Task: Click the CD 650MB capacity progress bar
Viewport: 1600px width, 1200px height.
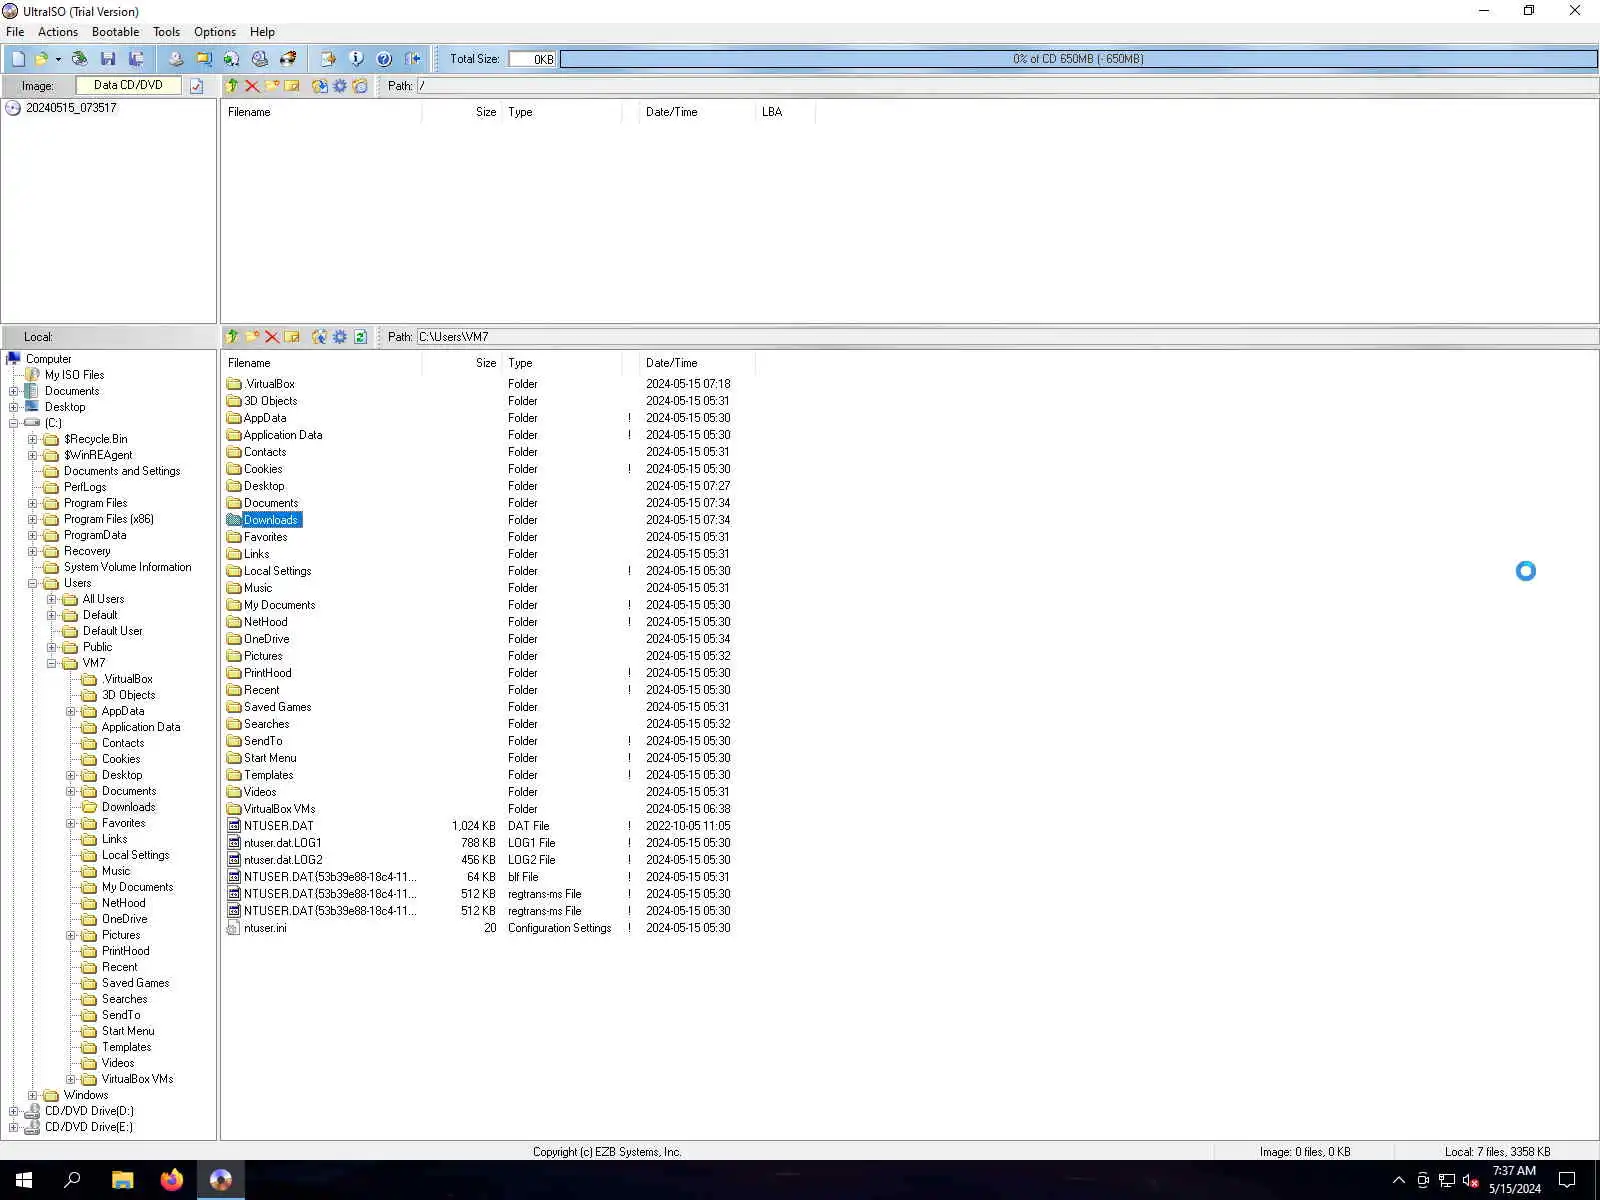Action: point(1078,59)
